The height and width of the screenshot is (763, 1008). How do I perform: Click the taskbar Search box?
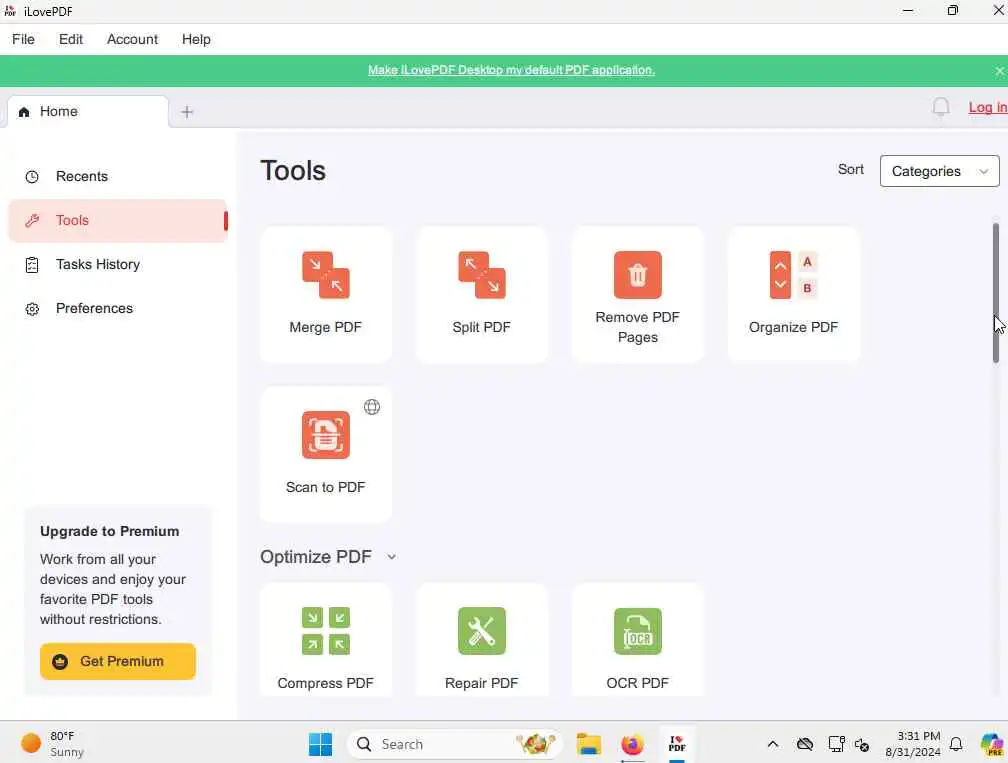click(454, 744)
